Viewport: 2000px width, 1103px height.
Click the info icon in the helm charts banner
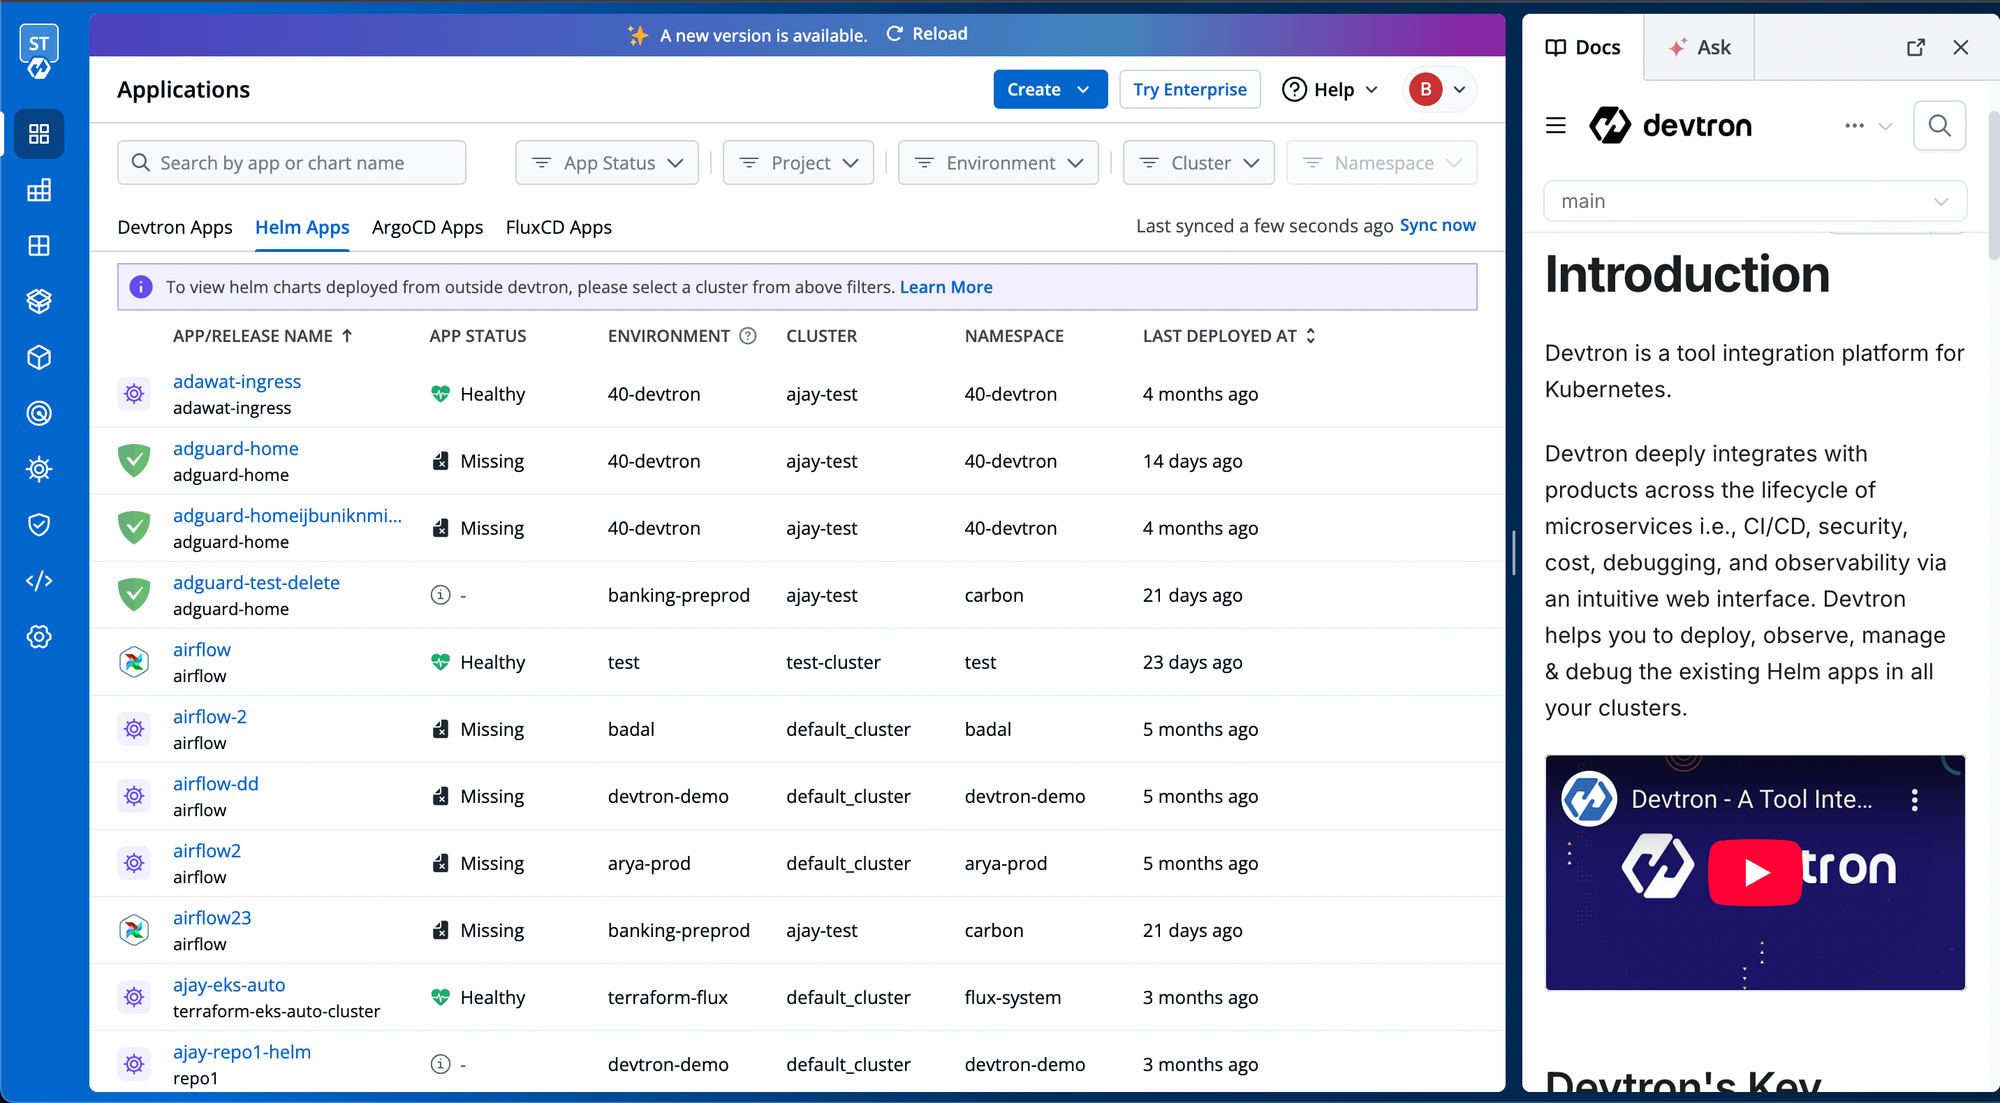pyautogui.click(x=141, y=287)
